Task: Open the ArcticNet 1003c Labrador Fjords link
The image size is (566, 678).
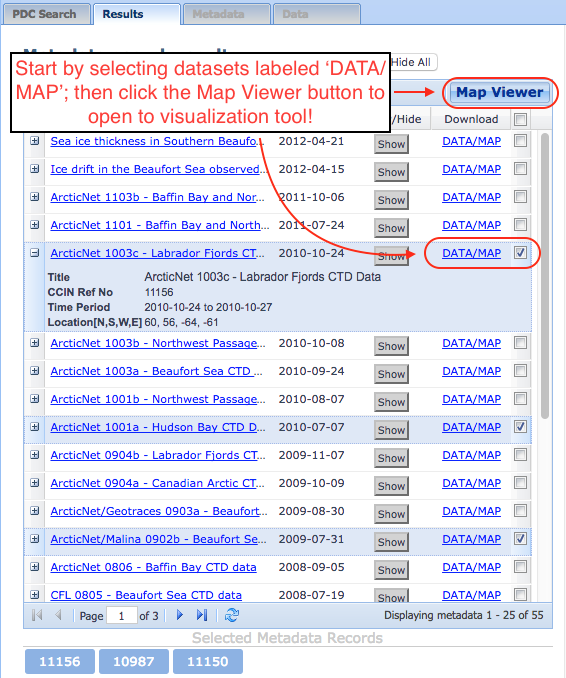Action: (x=157, y=253)
